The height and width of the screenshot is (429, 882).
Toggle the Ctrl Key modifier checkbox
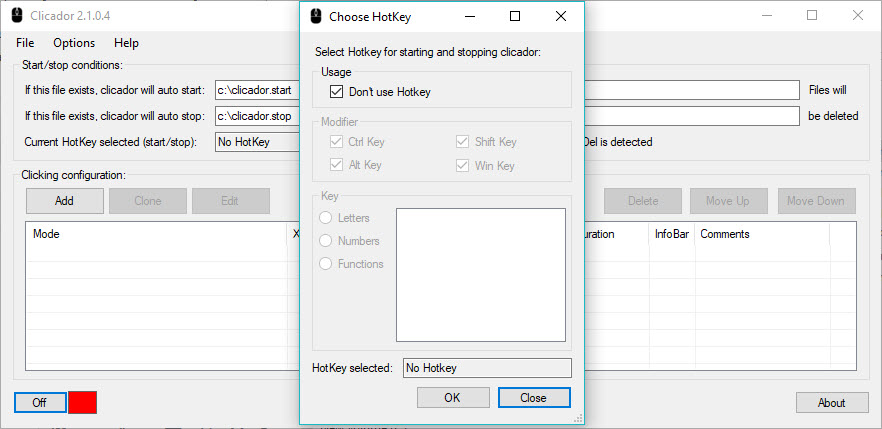pyautogui.click(x=336, y=142)
